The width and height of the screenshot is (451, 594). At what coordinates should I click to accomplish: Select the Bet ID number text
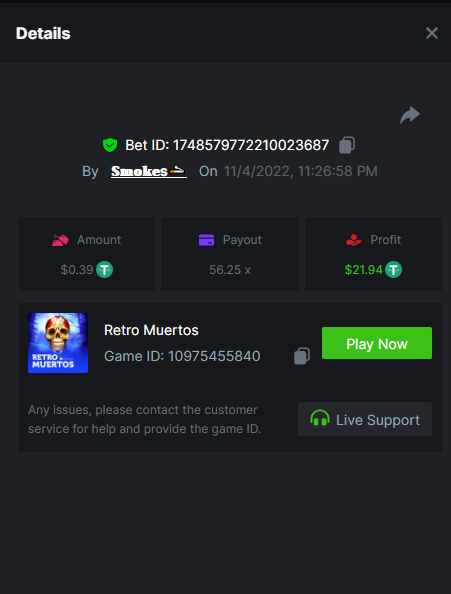click(x=251, y=145)
